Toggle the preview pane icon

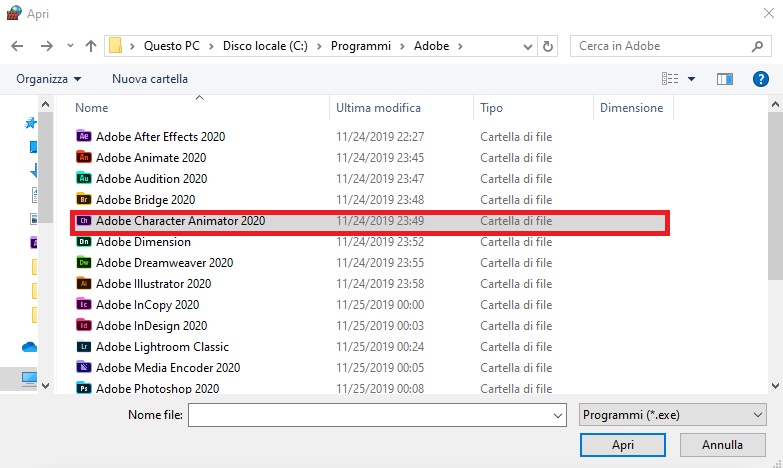[725, 79]
